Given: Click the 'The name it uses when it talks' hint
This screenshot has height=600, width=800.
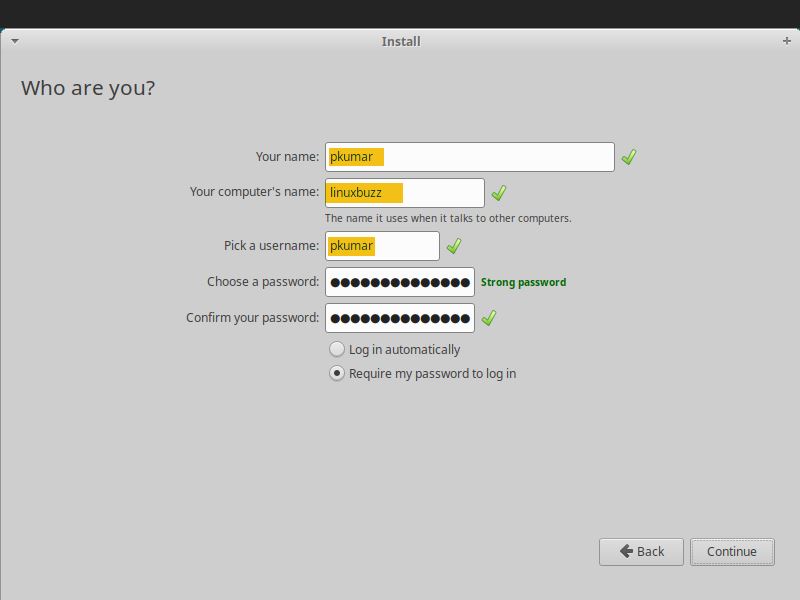Looking at the screenshot, I should tap(448, 218).
